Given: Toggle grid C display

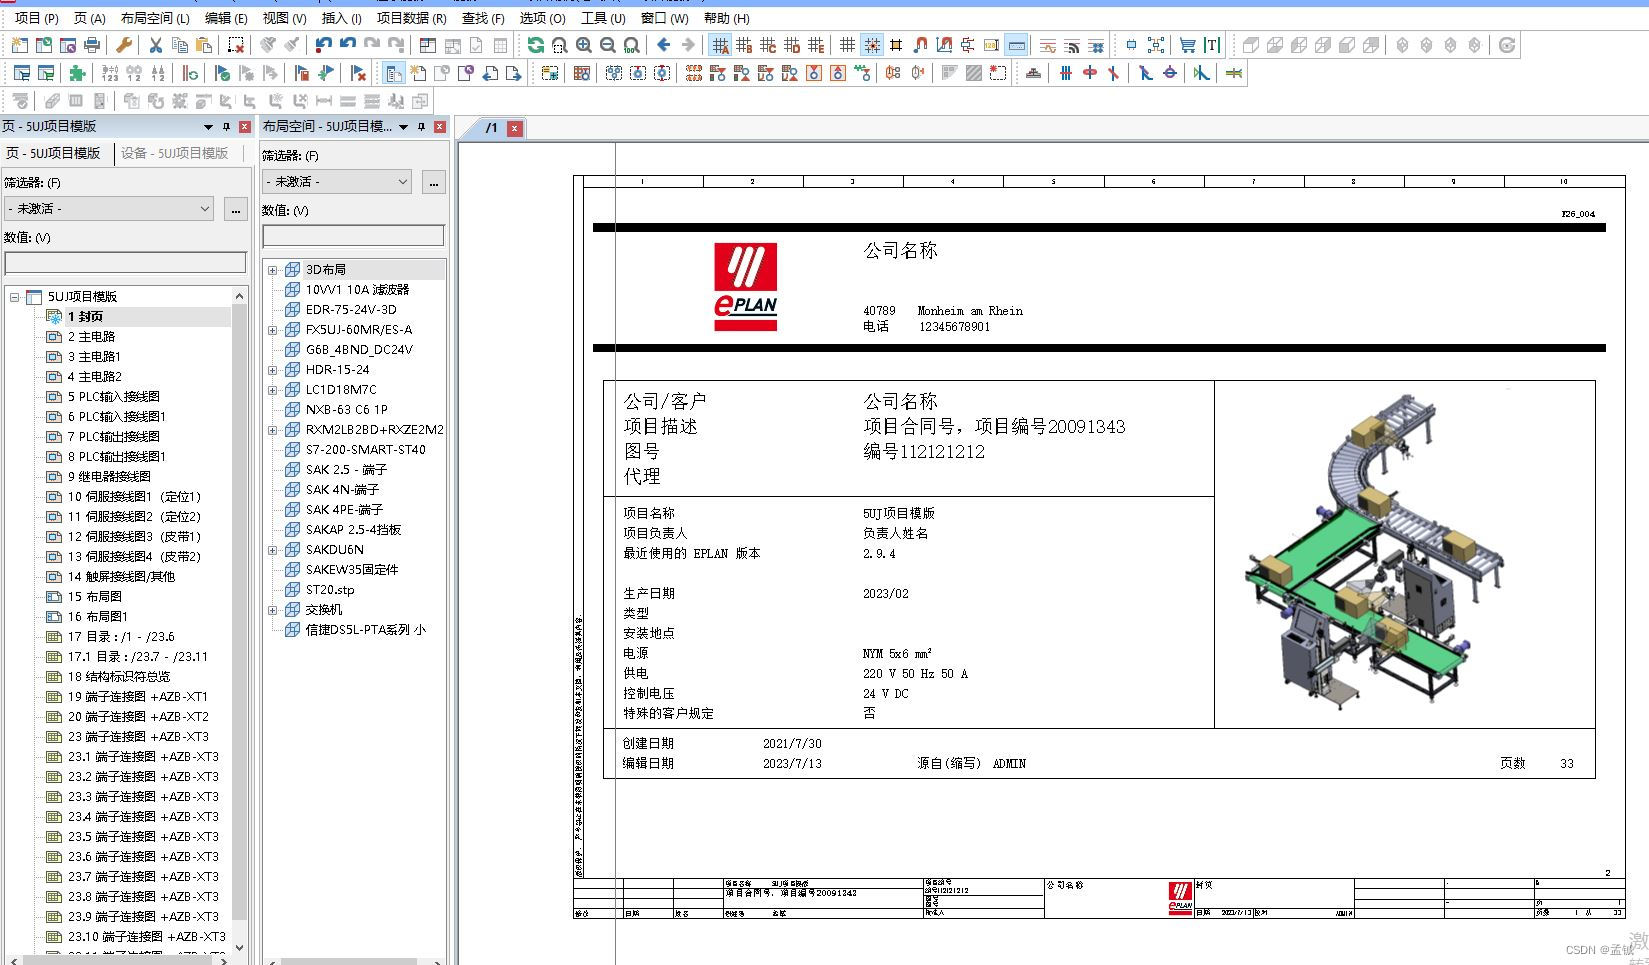Looking at the screenshot, I should click(x=768, y=45).
